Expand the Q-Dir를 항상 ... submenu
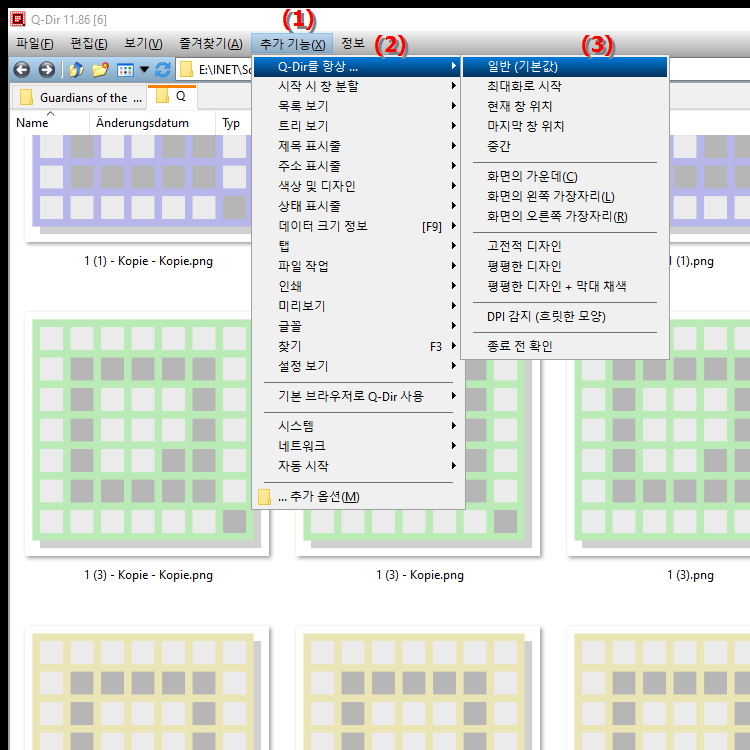Image resolution: width=750 pixels, height=750 pixels. [357, 66]
